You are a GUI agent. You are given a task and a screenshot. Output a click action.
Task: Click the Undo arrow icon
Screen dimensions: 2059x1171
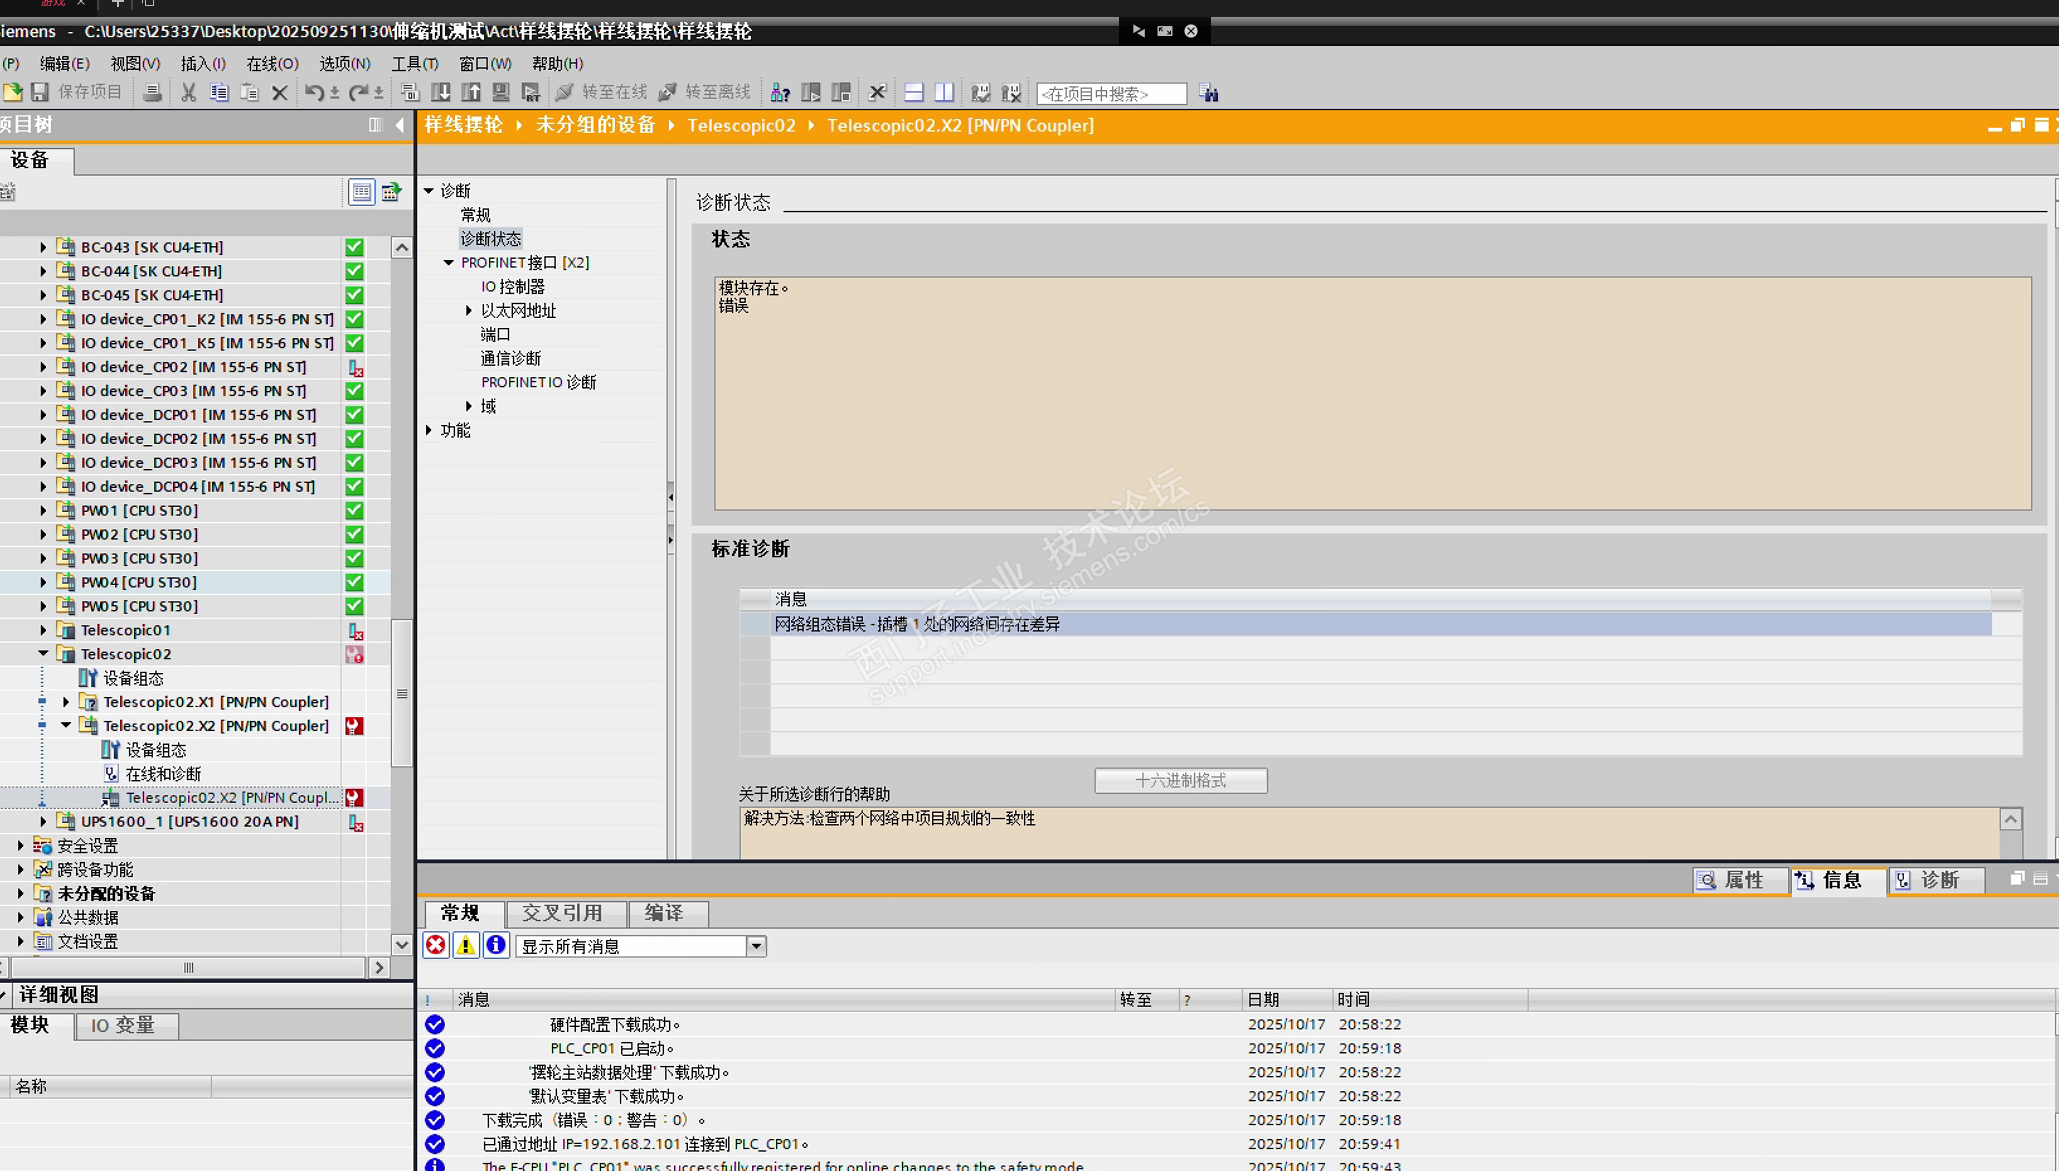point(314,93)
